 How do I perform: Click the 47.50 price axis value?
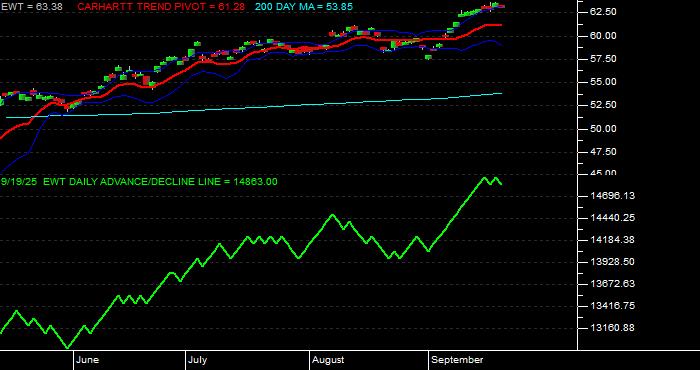tap(604, 152)
